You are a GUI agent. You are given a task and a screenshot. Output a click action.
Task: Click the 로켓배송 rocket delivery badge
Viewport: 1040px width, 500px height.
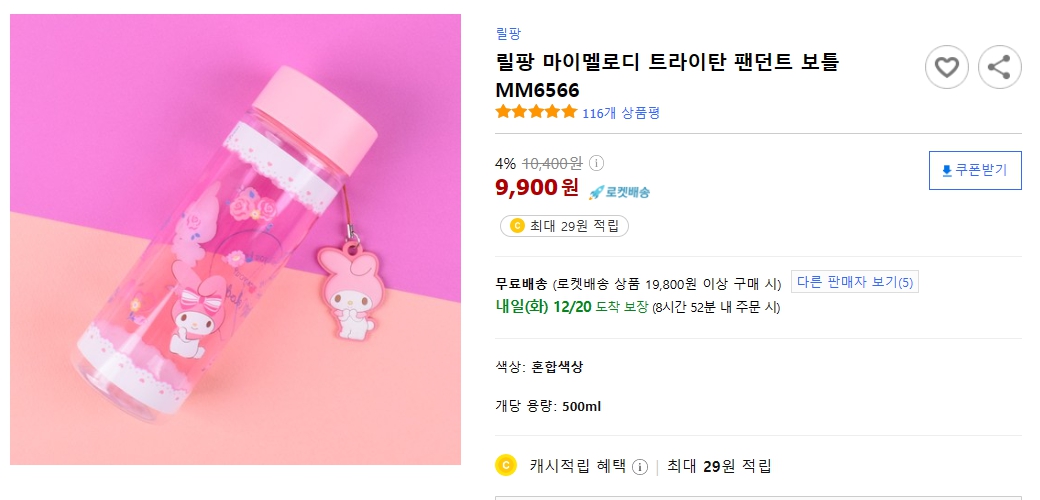pyautogui.click(x=619, y=191)
